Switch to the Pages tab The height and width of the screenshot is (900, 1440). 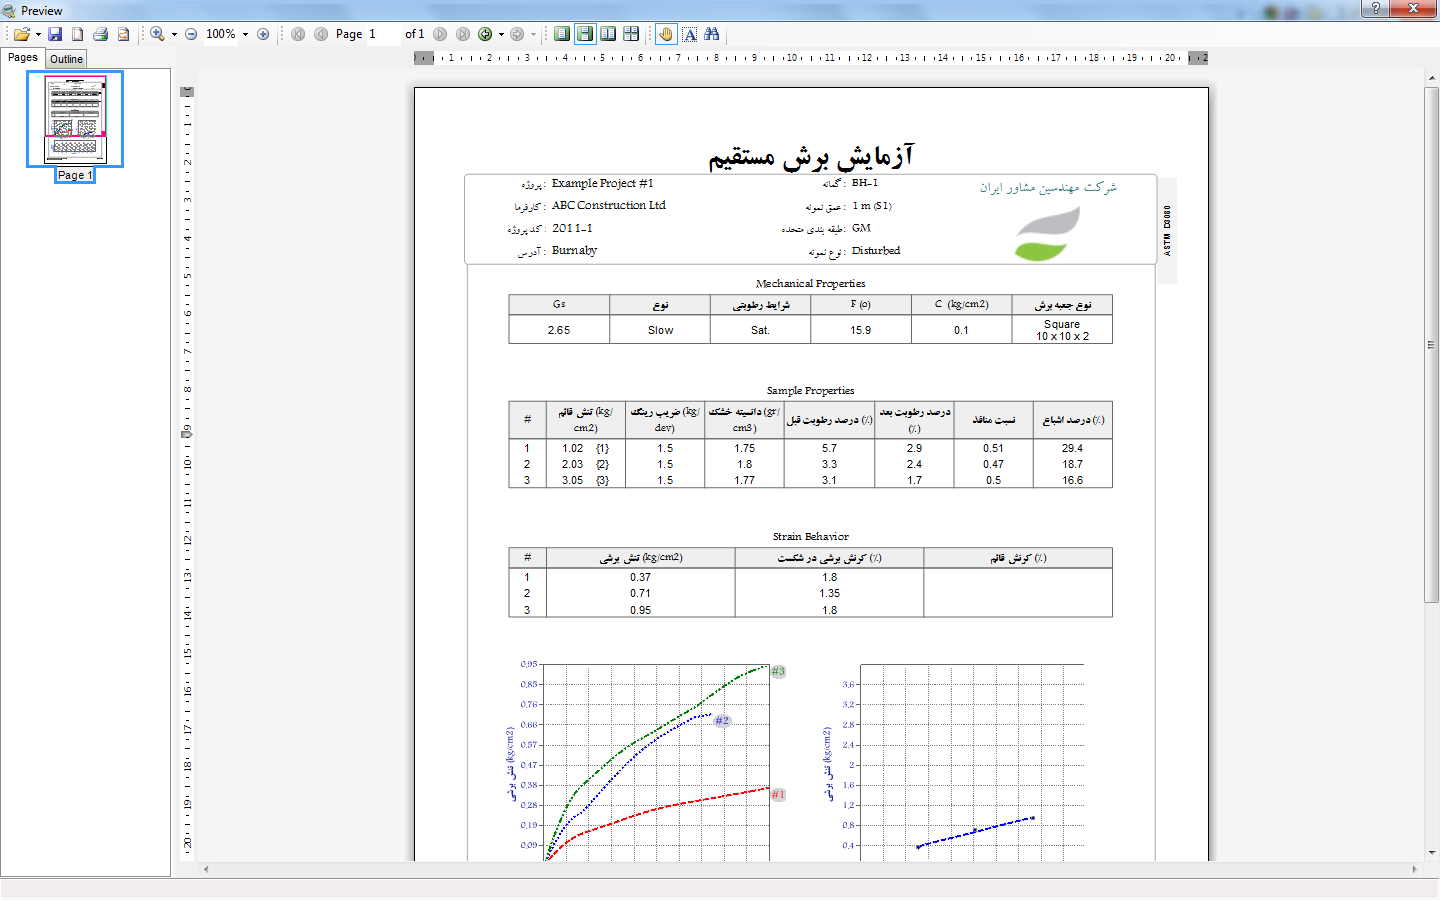click(x=22, y=58)
